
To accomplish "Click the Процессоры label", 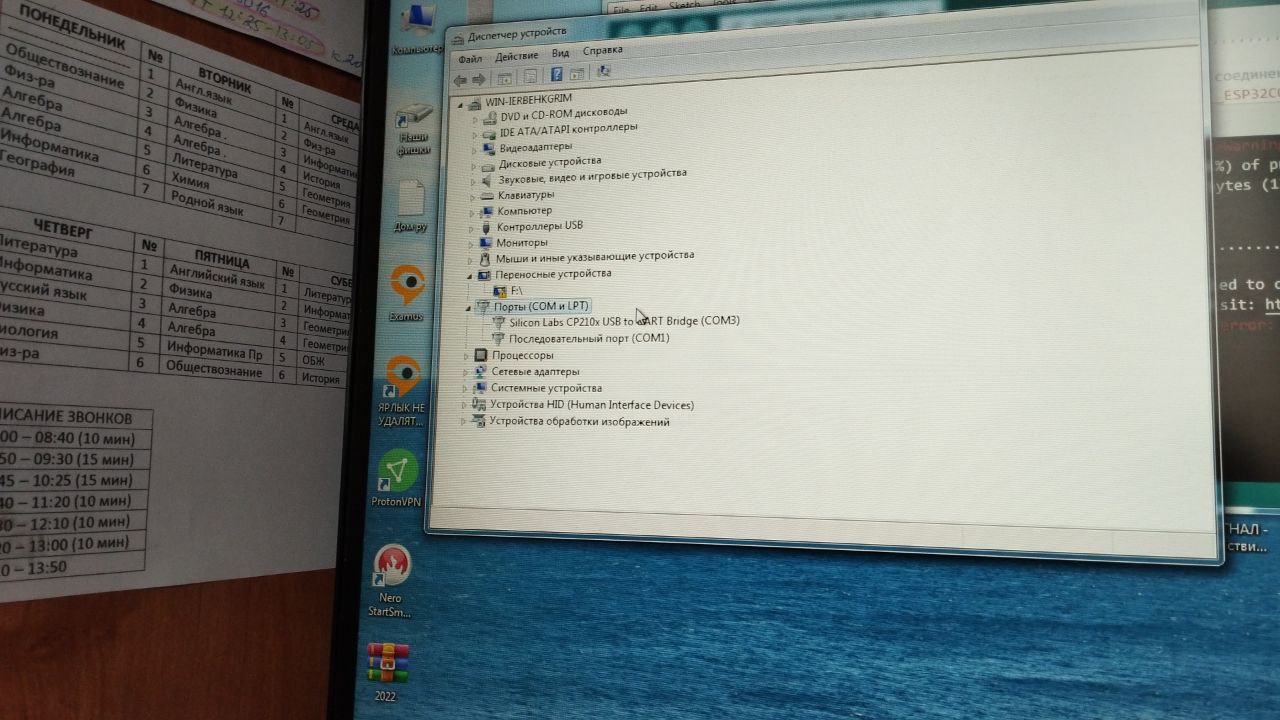I will coord(522,355).
